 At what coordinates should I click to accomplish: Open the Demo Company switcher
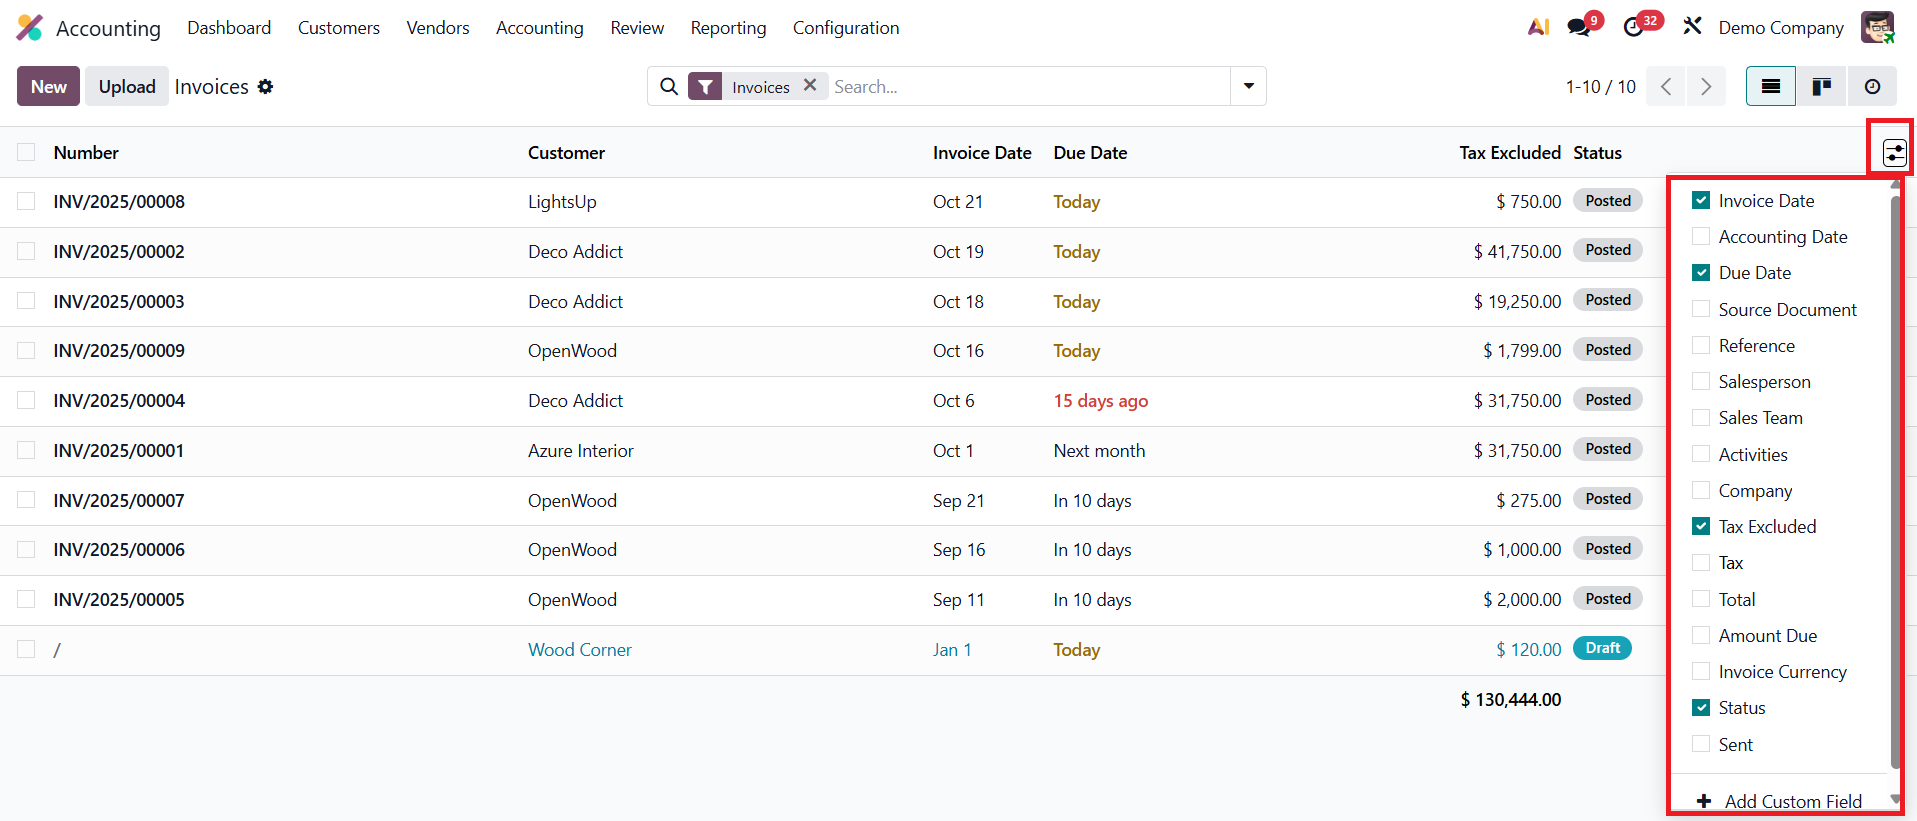coord(1780,28)
